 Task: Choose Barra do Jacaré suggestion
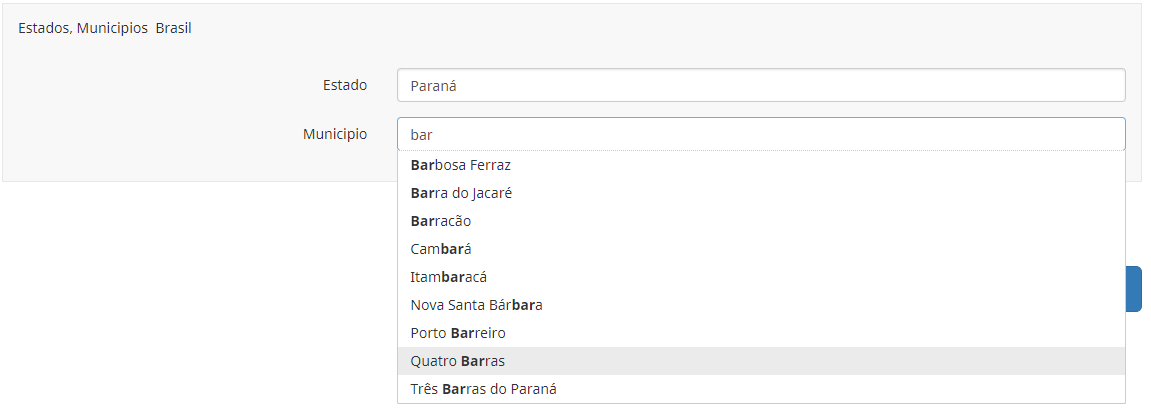pos(461,193)
